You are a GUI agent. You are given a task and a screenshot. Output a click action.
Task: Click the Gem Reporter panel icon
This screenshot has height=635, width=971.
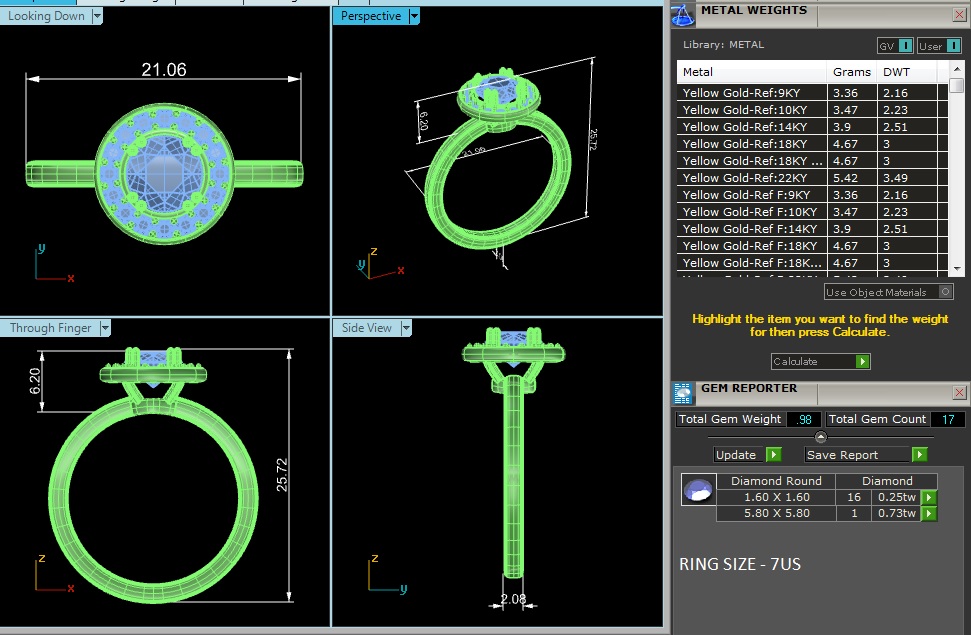(682, 392)
